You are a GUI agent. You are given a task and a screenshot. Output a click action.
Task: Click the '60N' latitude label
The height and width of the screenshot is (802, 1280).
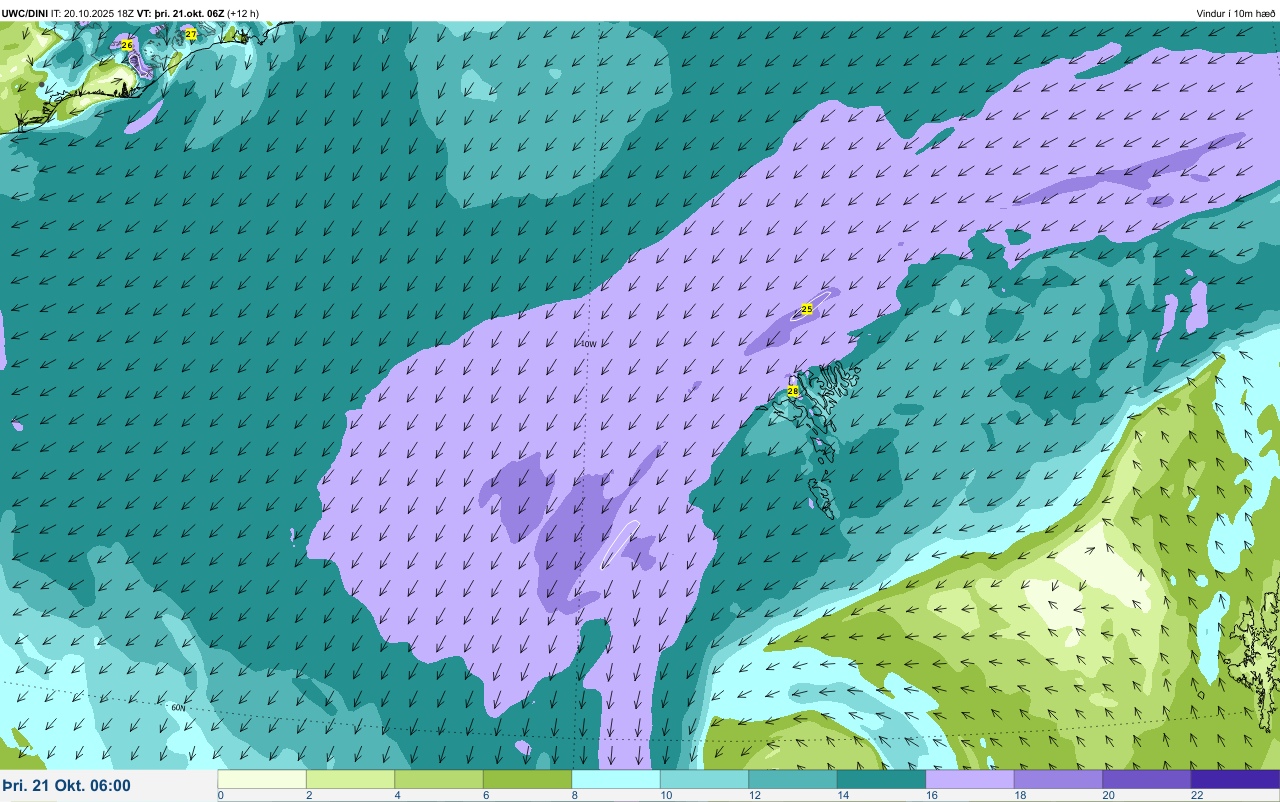(179, 707)
